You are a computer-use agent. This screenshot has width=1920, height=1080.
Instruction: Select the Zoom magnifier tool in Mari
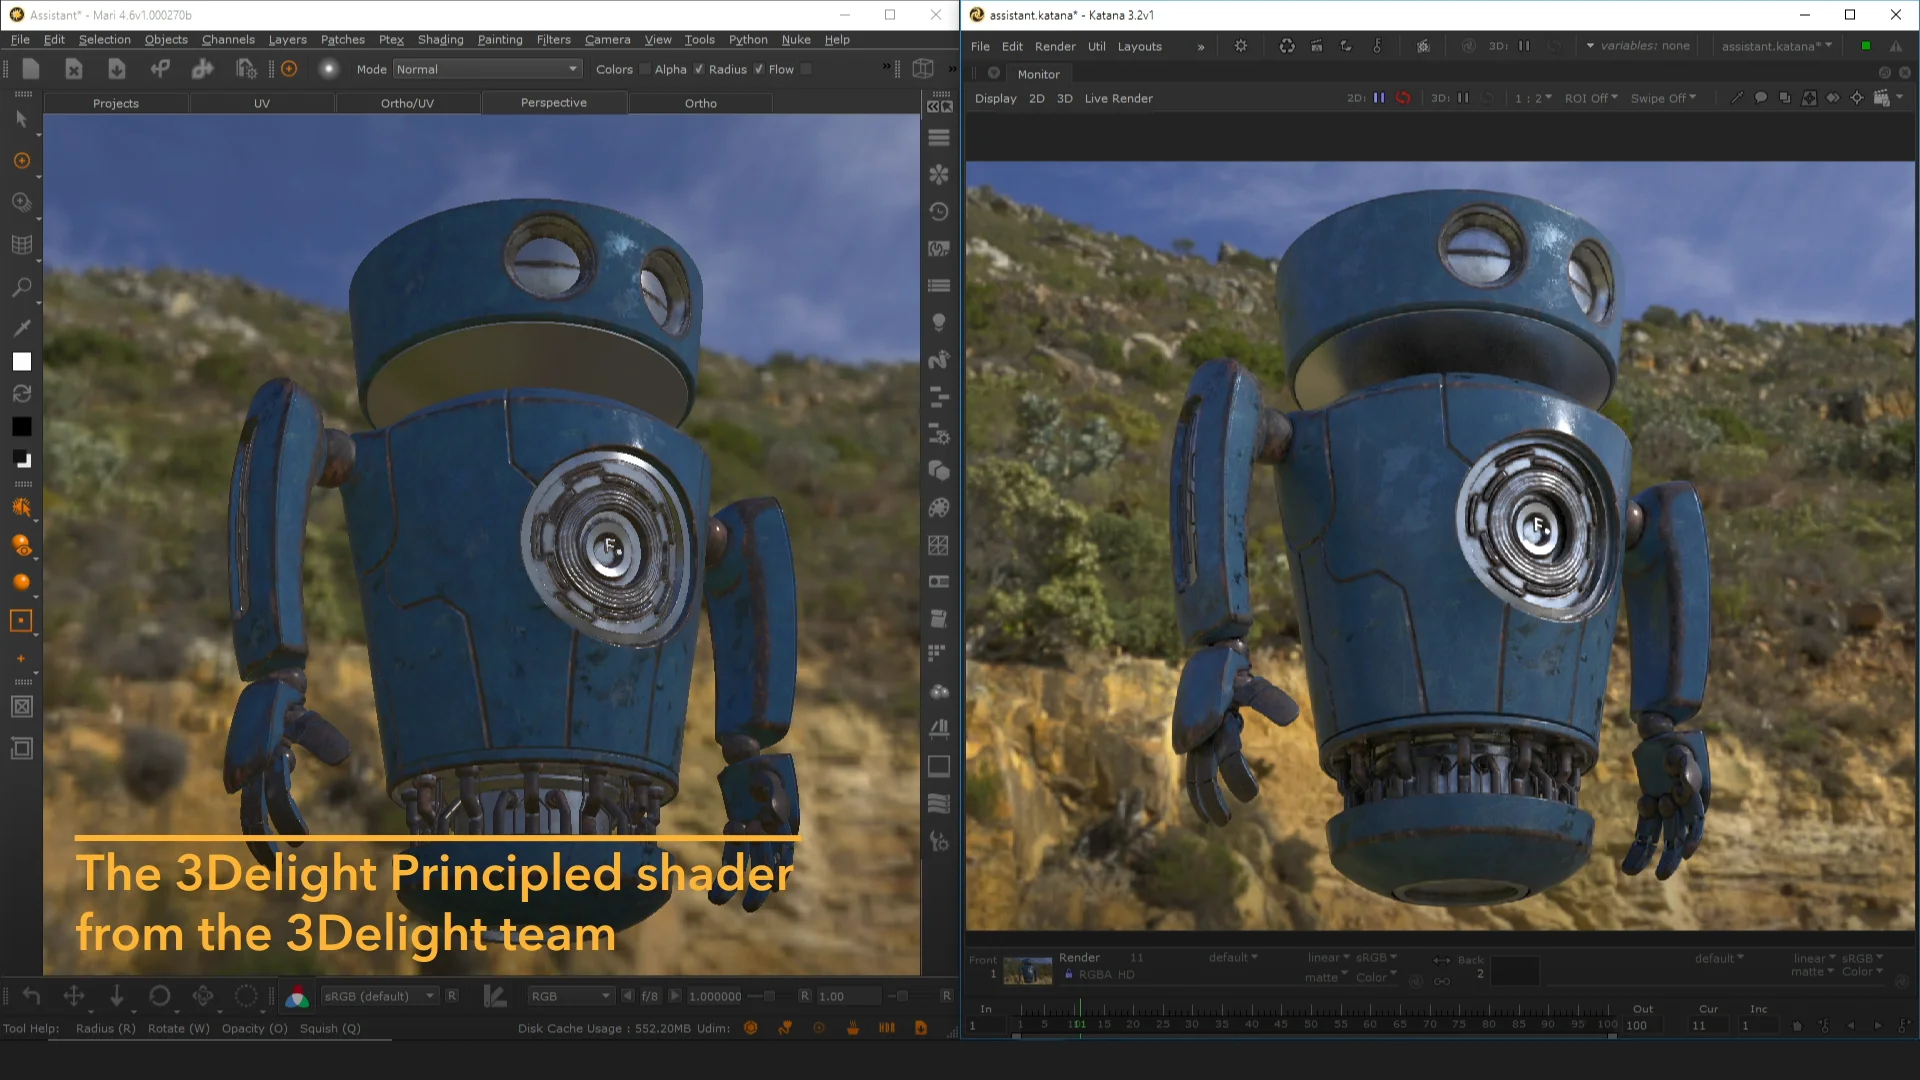coord(21,287)
